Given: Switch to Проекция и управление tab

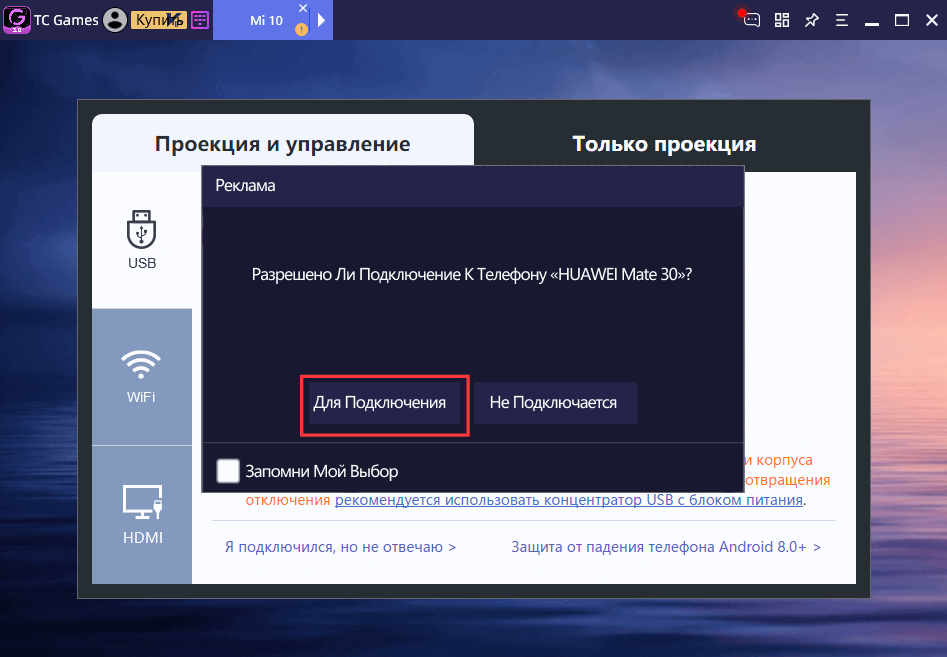Looking at the screenshot, I should [x=283, y=144].
